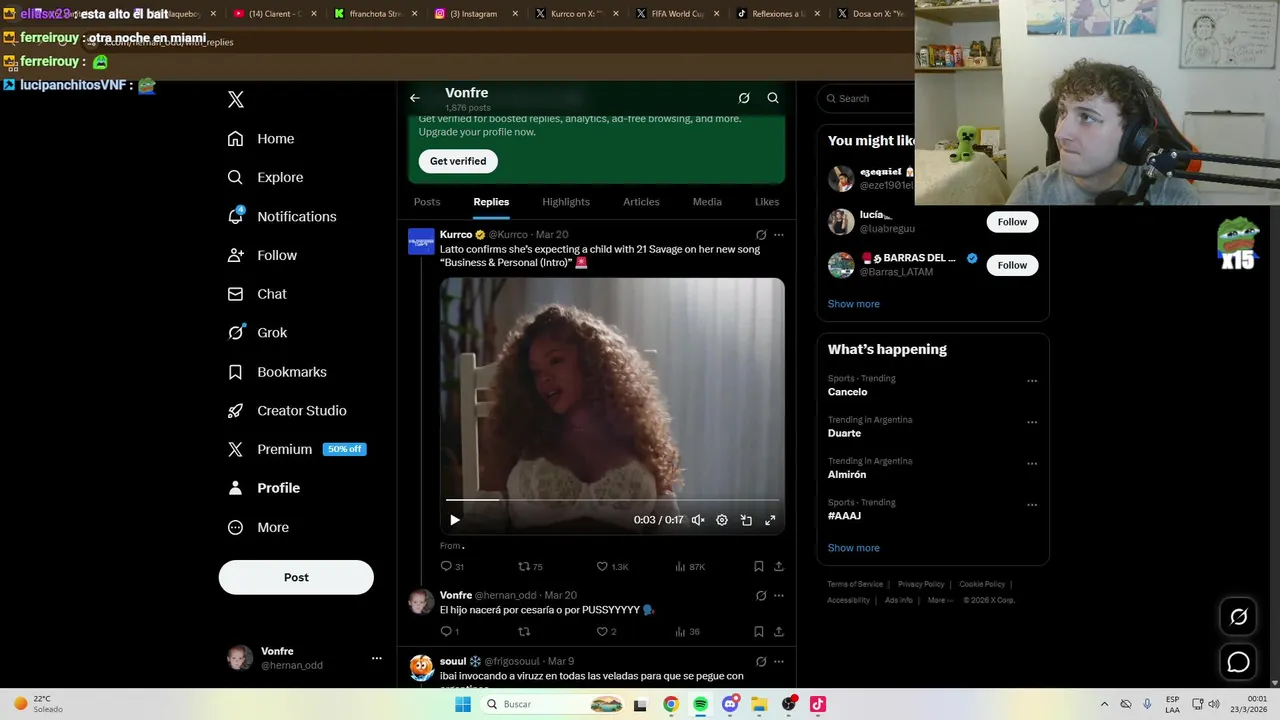Bookmark Kurrco's post
The height and width of the screenshot is (720, 1280).
click(x=759, y=566)
